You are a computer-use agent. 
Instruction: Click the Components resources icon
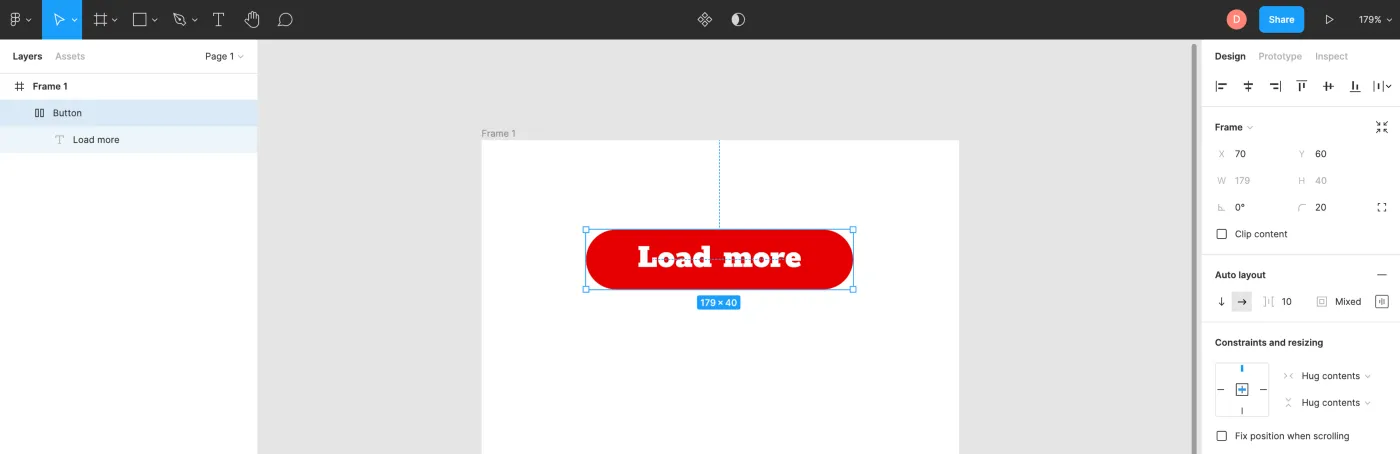click(704, 19)
